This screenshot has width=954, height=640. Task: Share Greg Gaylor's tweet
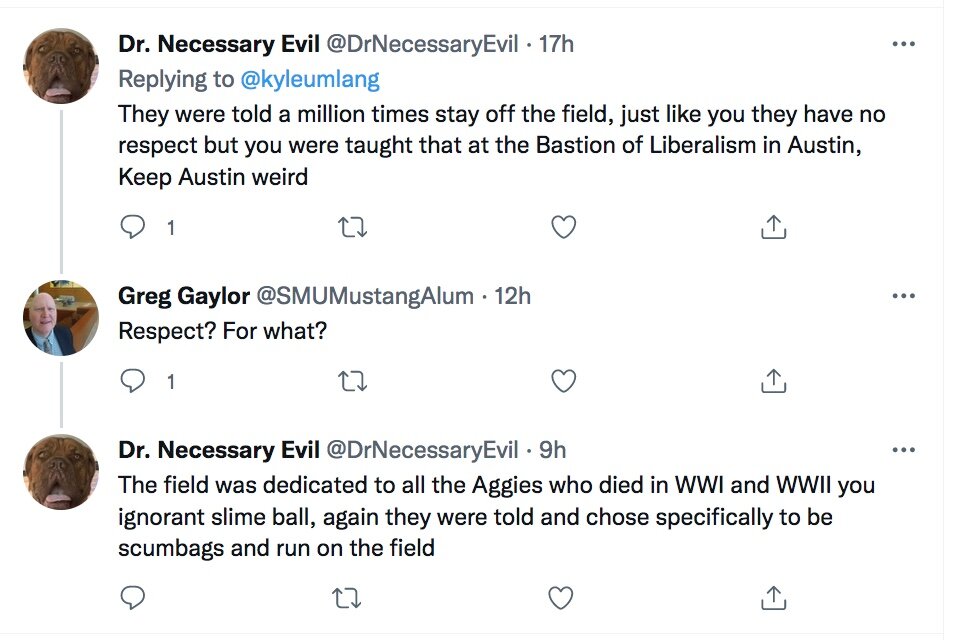(773, 381)
